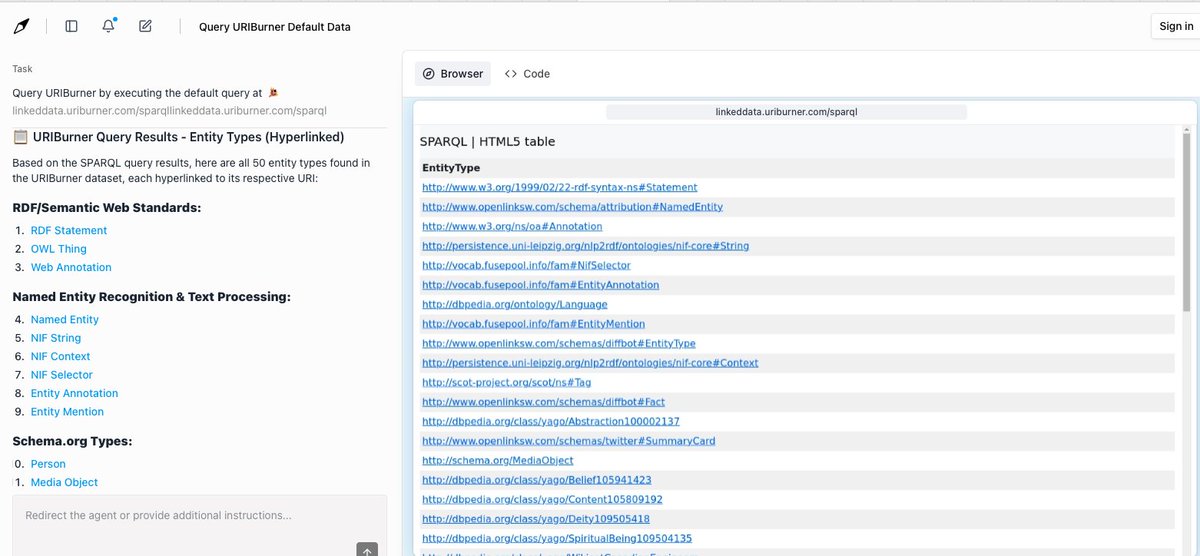Viewport: 1200px width, 556px height.
Task: Click the SPARQL | HTML5 table heading
Action: pyautogui.click(x=487, y=142)
